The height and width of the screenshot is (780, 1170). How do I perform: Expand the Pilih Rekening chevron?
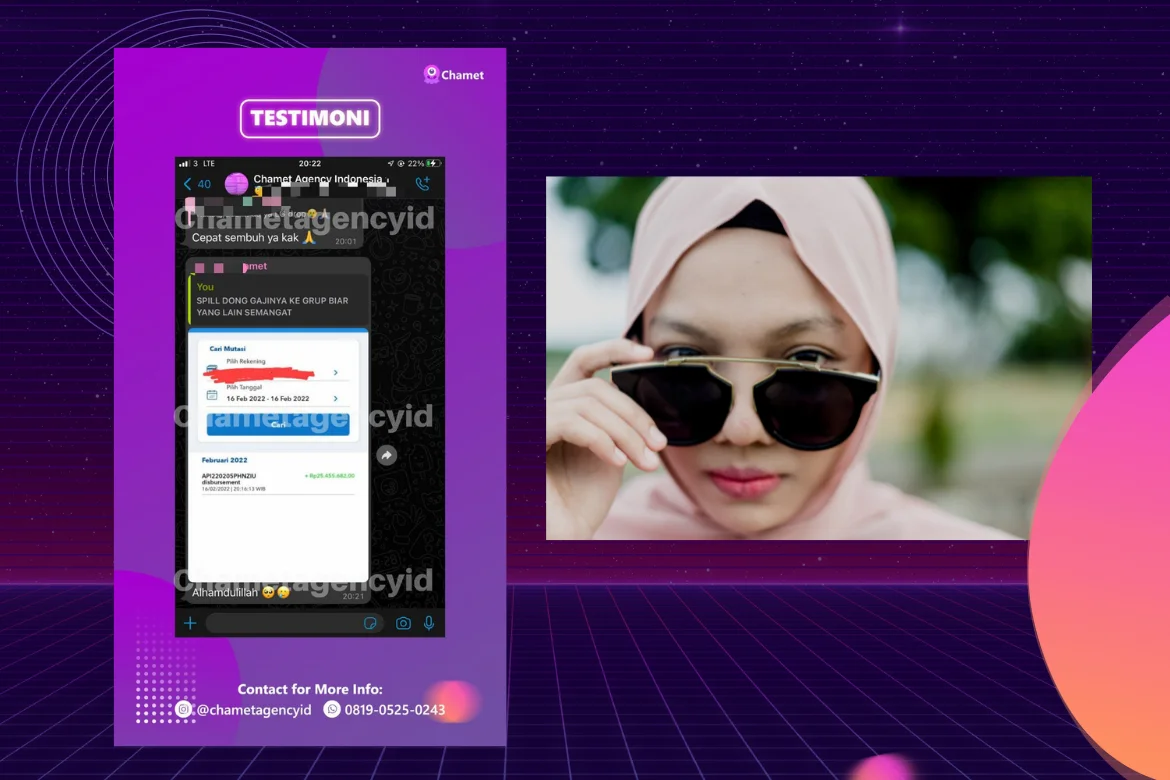(335, 372)
